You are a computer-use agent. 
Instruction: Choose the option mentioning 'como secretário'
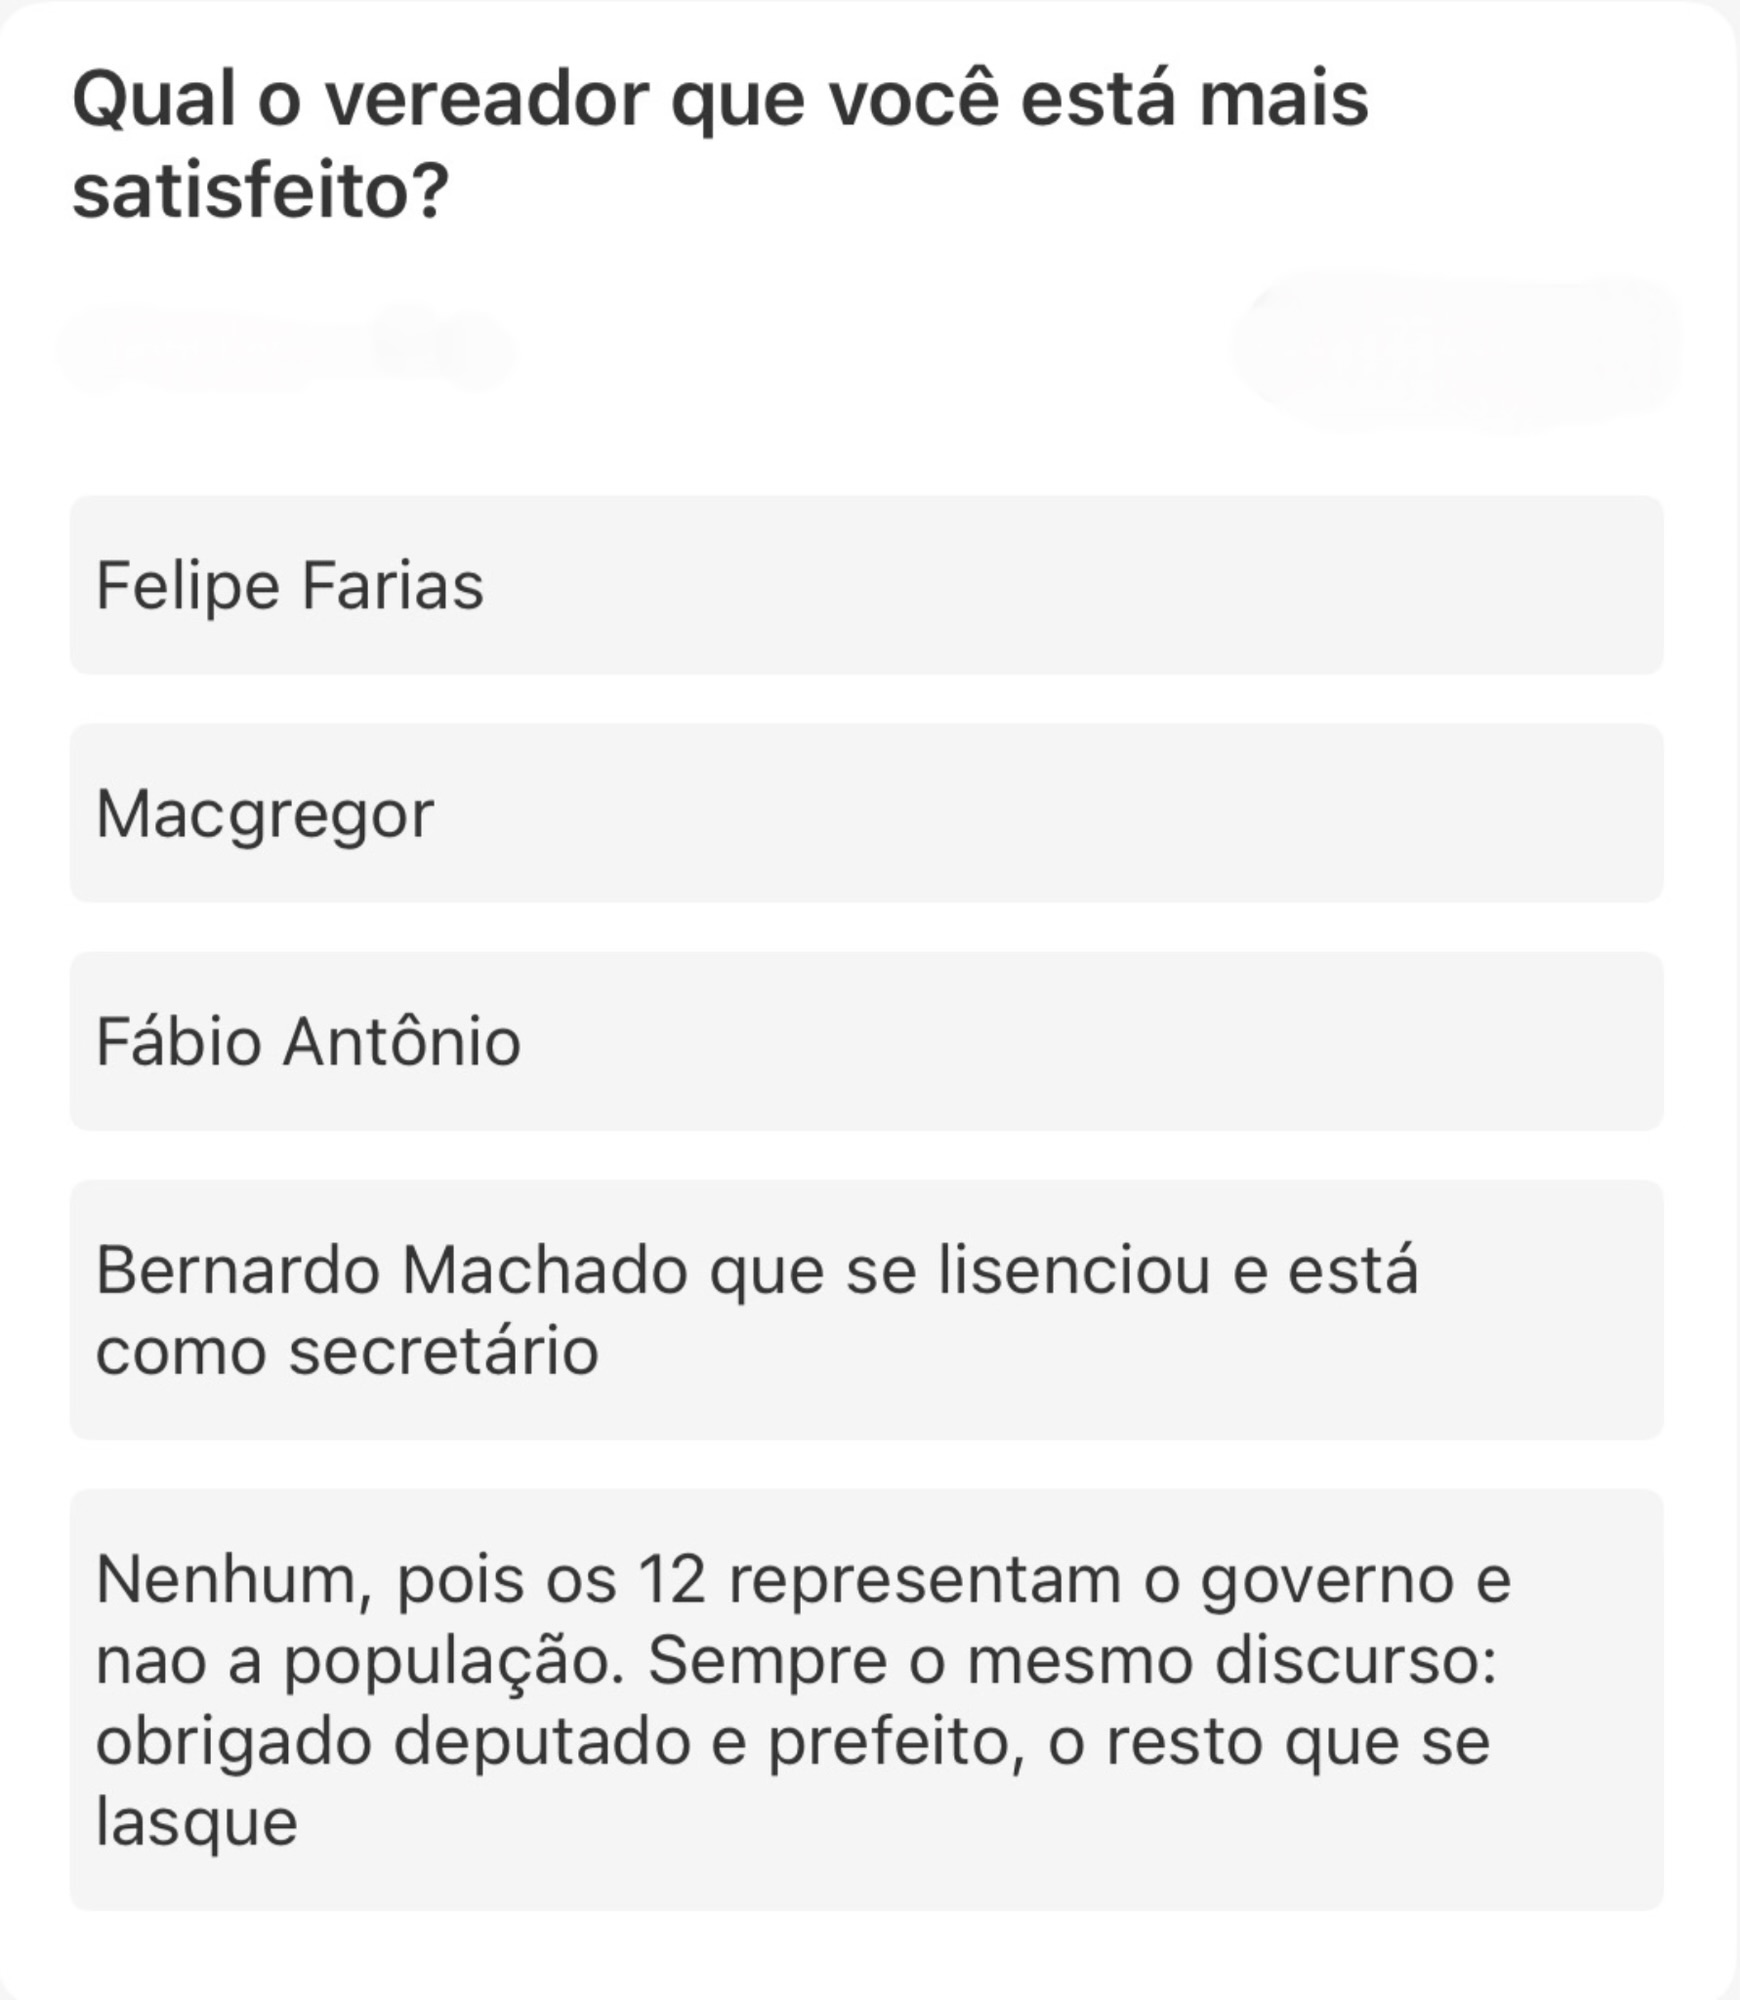pyautogui.click(x=866, y=1310)
